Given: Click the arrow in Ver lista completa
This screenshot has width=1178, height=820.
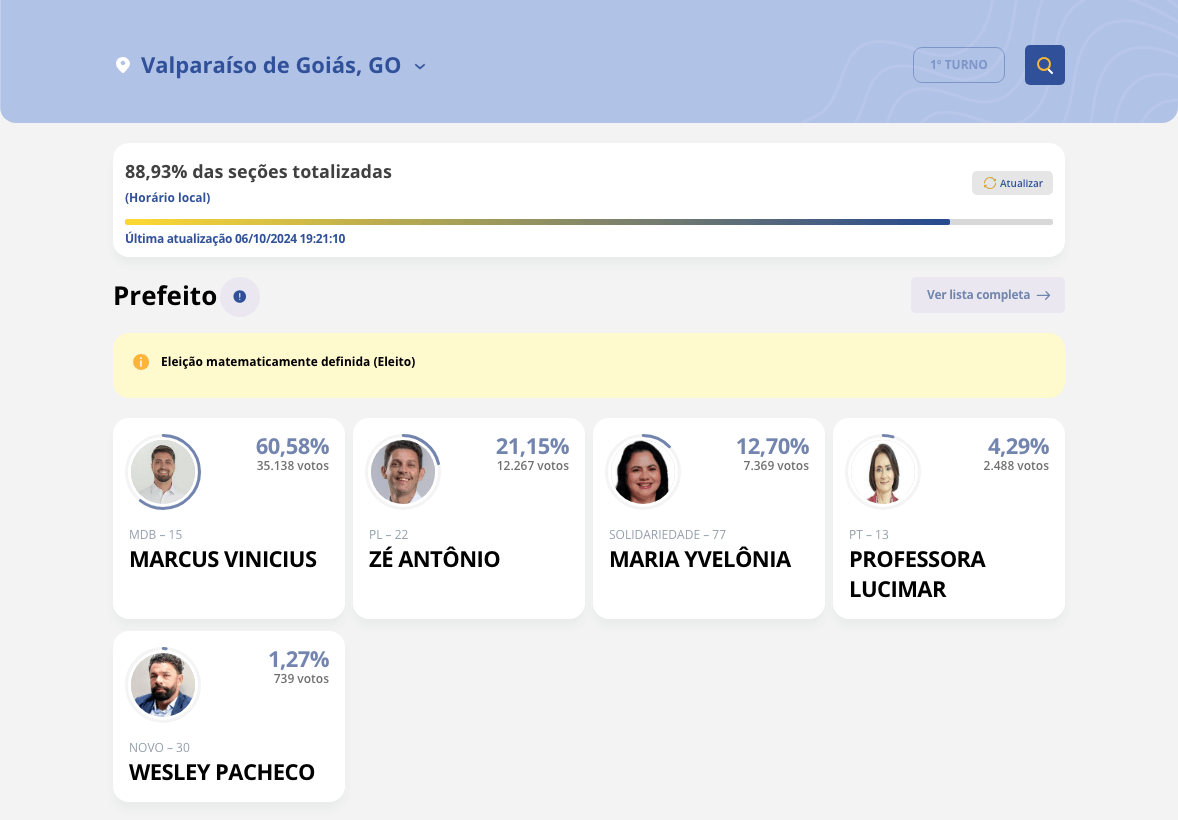Looking at the screenshot, I should (x=1043, y=295).
